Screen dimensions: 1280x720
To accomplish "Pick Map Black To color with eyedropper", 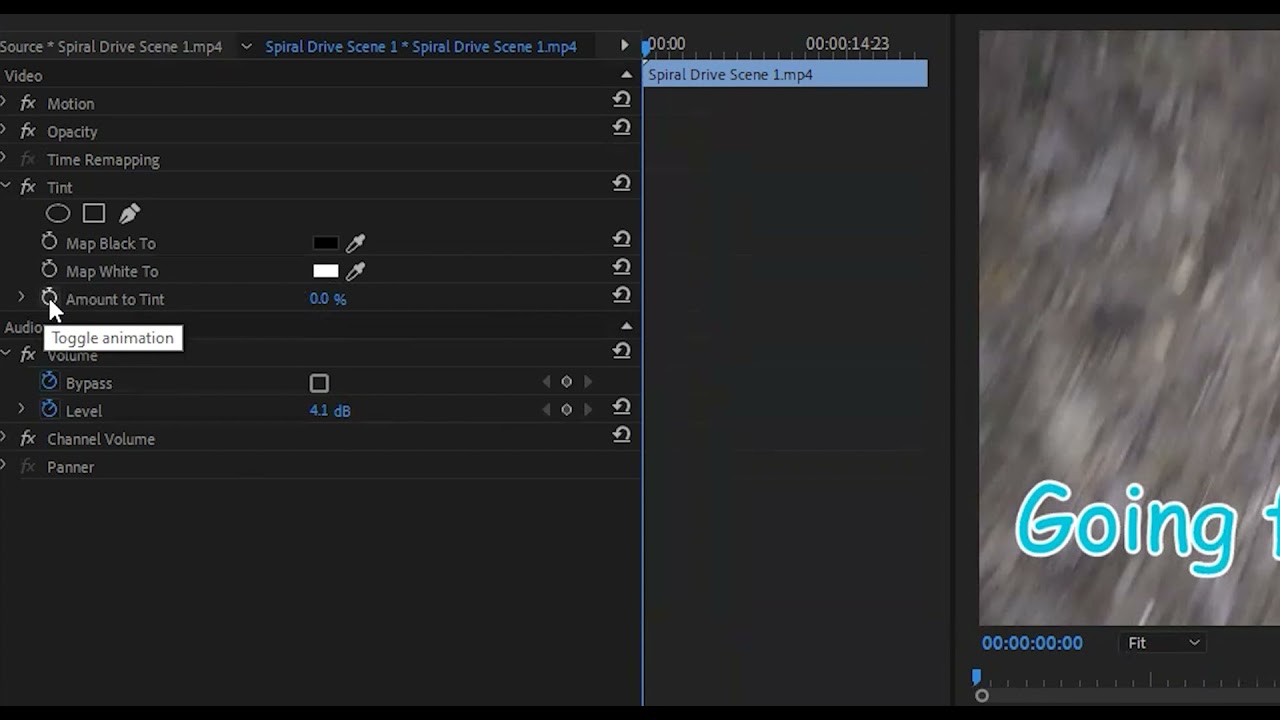I will pyautogui.click(x=355, y=243).
